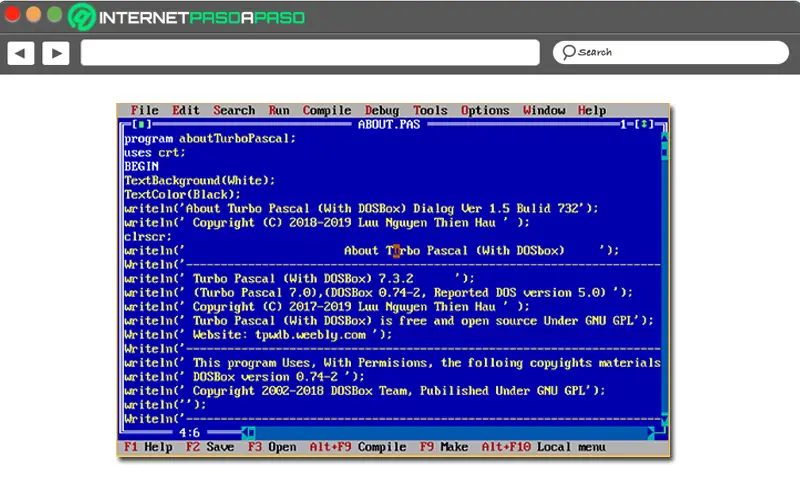Click the horizontal scrollbar left arrow
The image size is (800, 500).
[246, 433]
